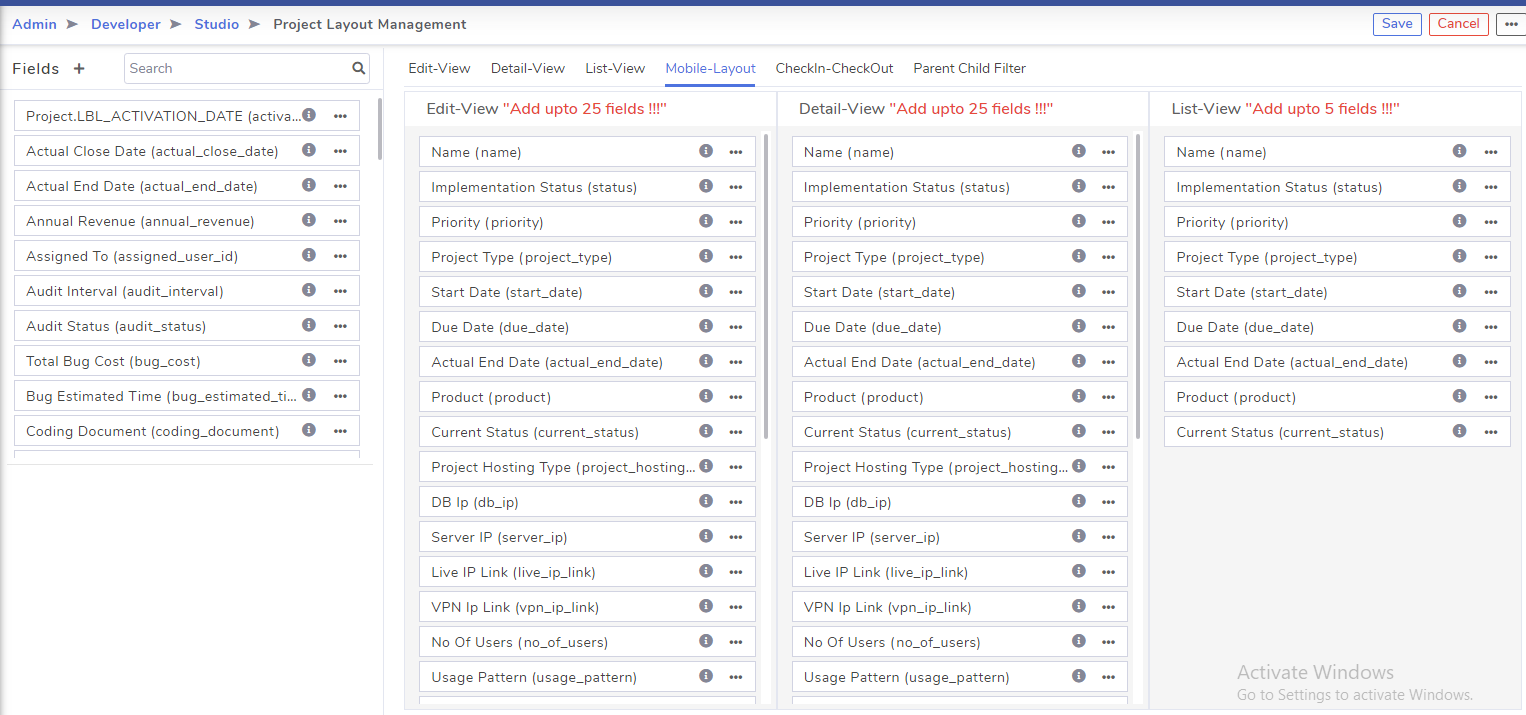Open the CheckIn-CheckOut tab
Image resolution: width=1526 pixels, height=715 pixels.
834,68
